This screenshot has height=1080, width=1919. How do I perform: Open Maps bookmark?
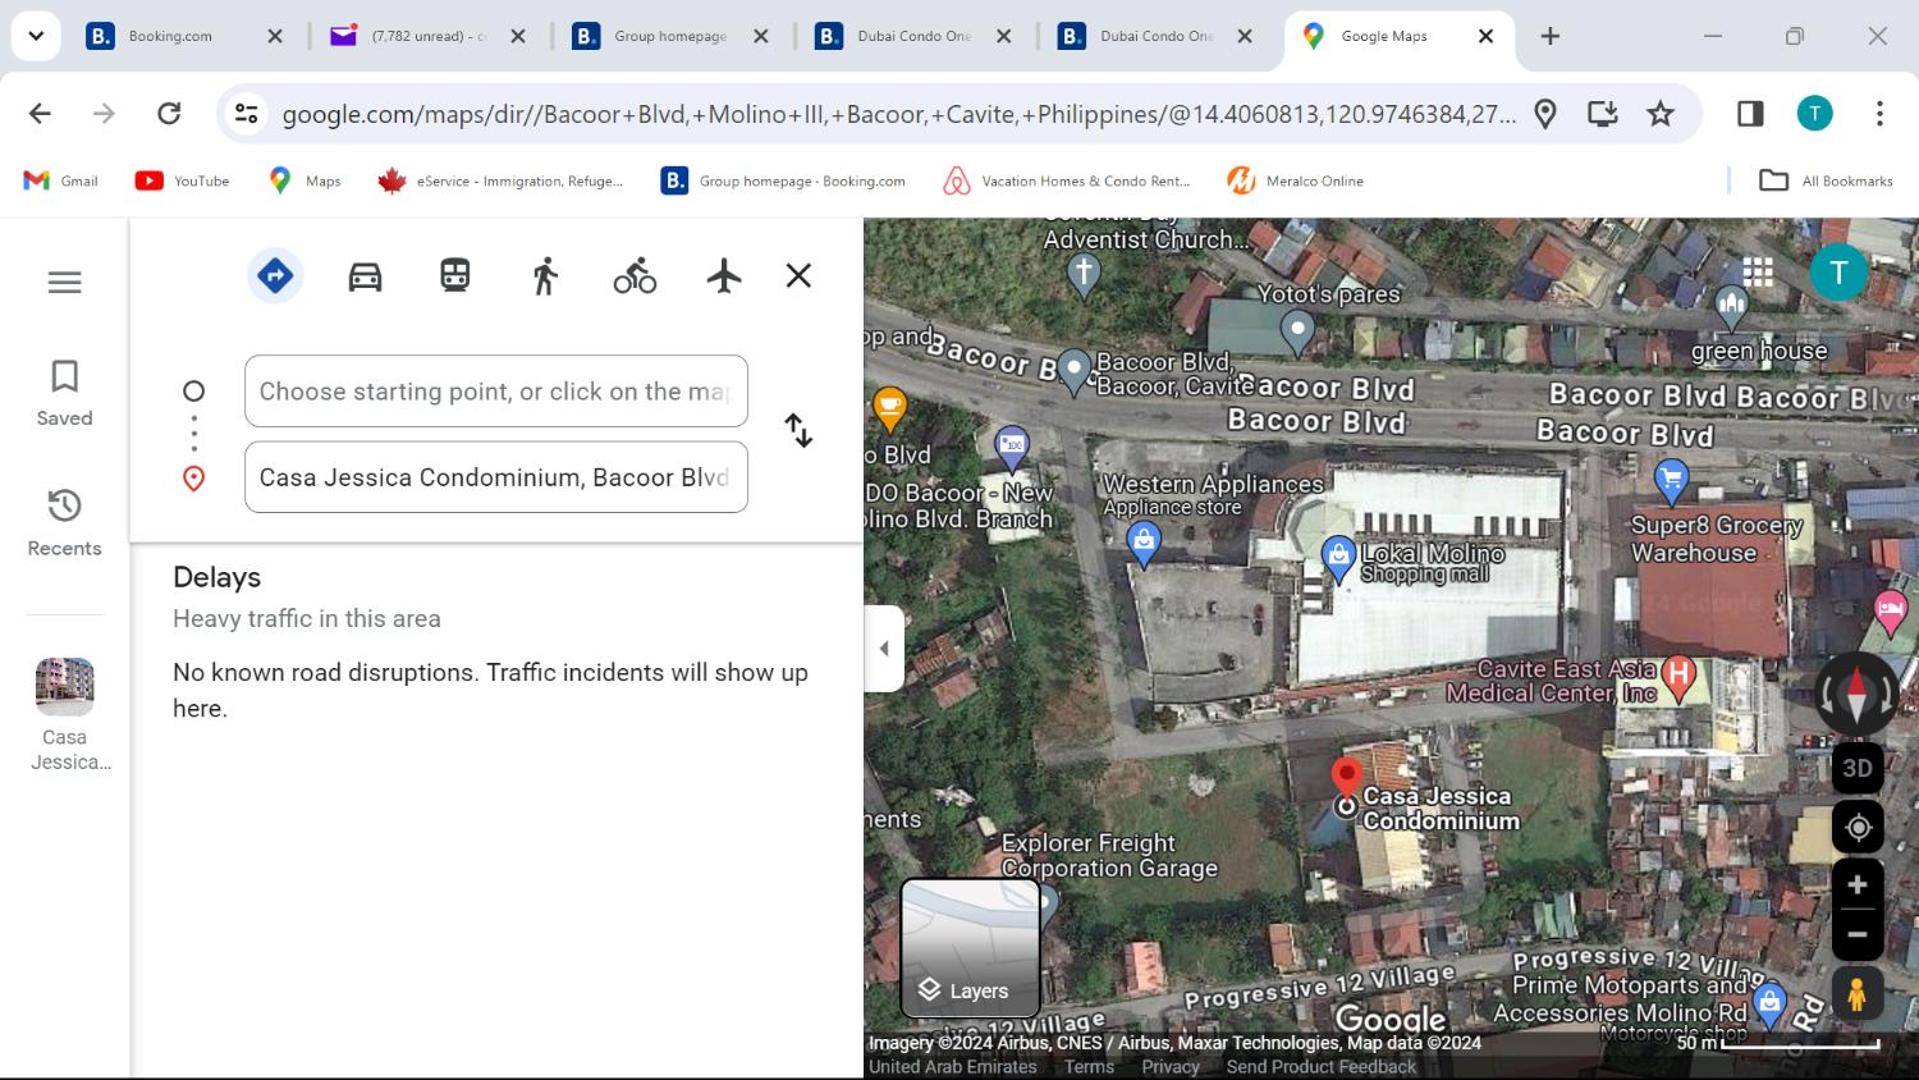[305, 181]
